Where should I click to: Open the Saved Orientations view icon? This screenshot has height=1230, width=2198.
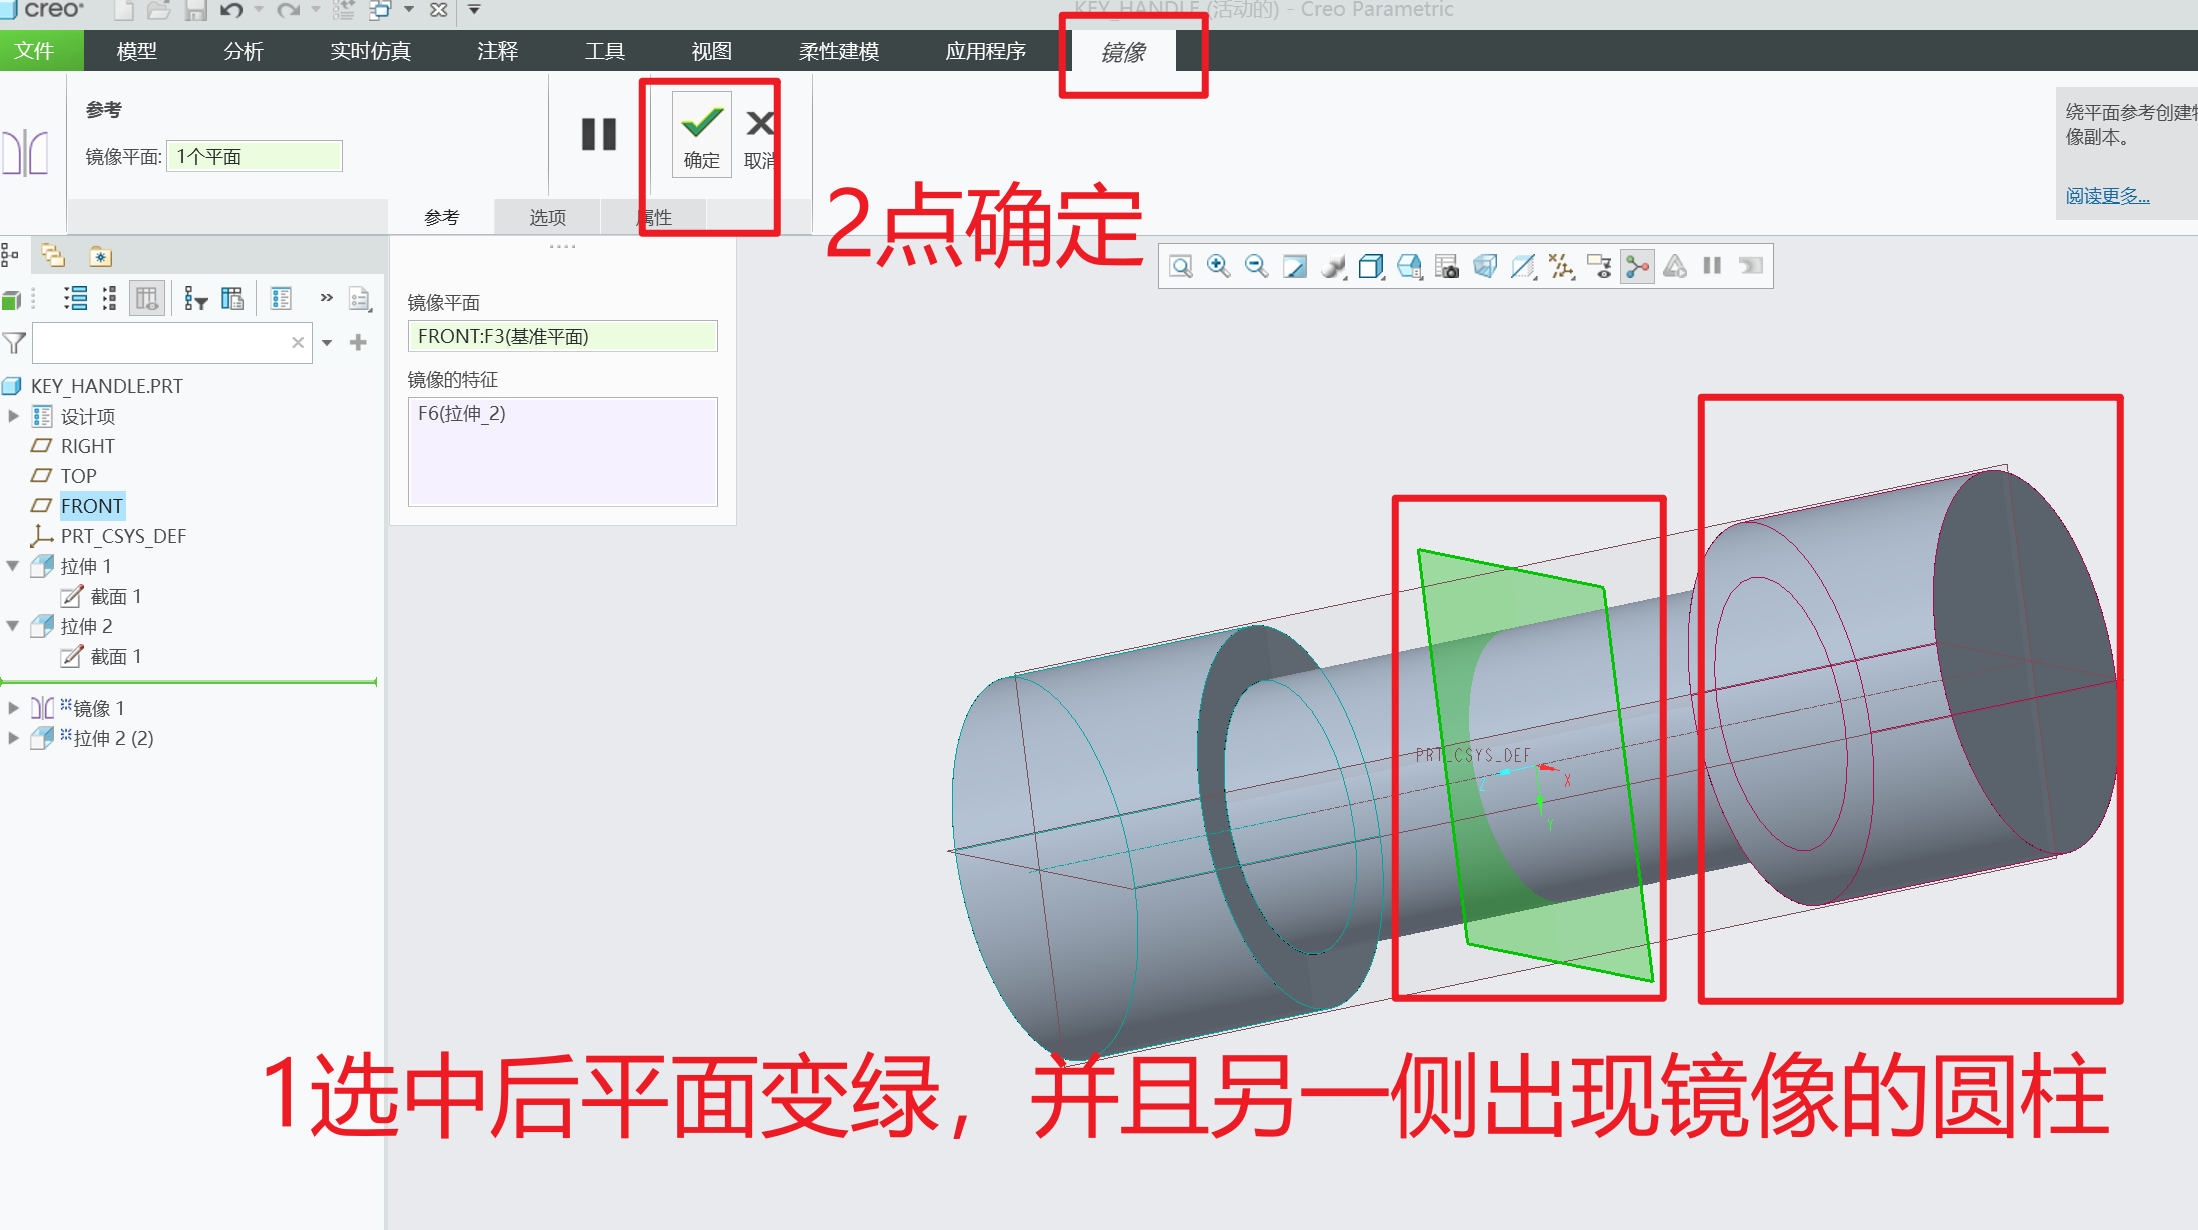[x=1409, y=266]
